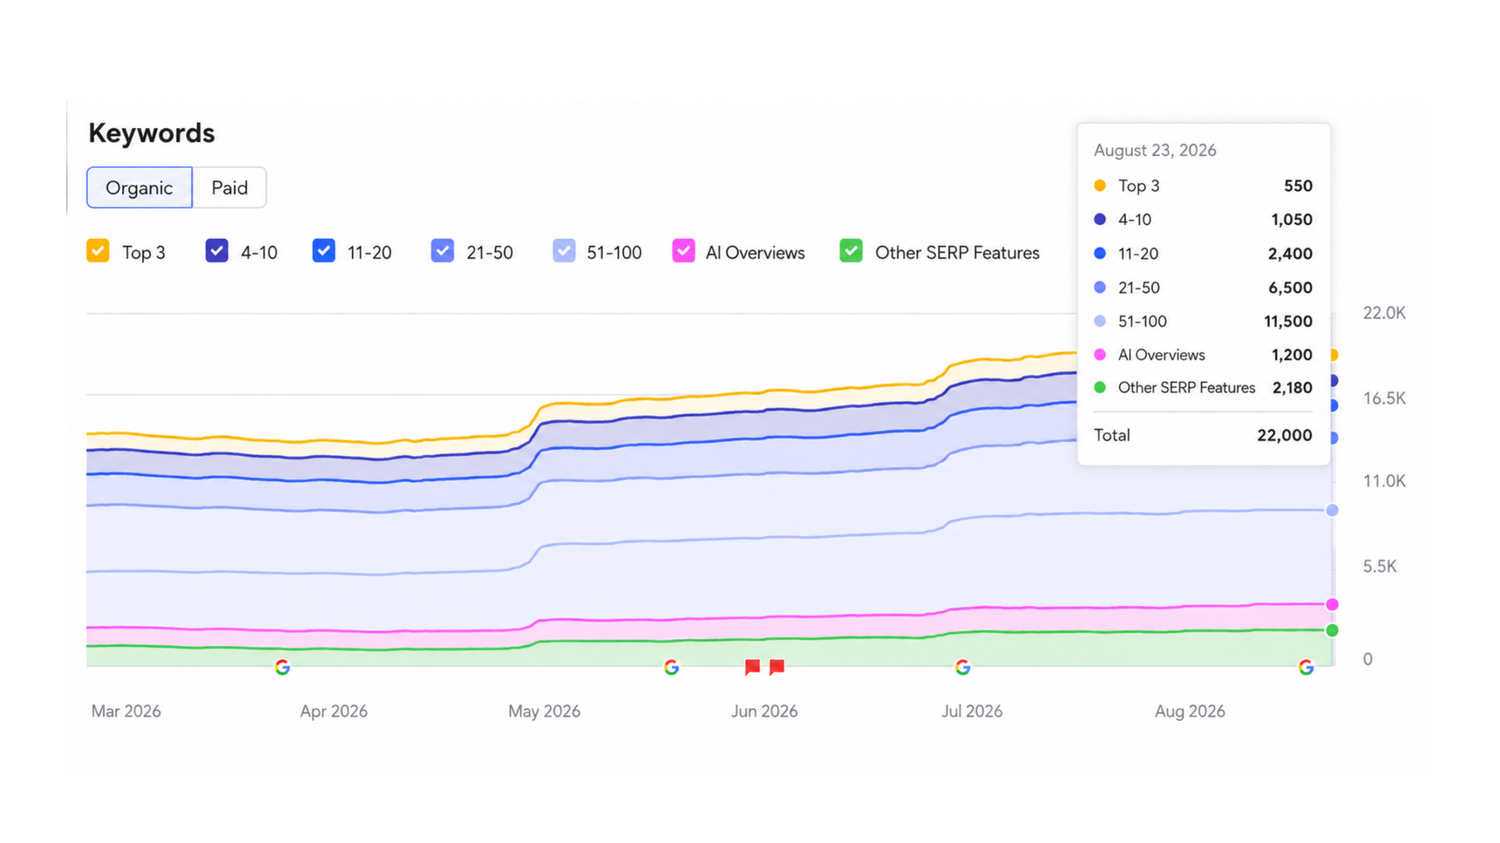The height and width of the screenshot is (843, 1500).
Task: Click the Keywords heading
Action: point(151,133)
